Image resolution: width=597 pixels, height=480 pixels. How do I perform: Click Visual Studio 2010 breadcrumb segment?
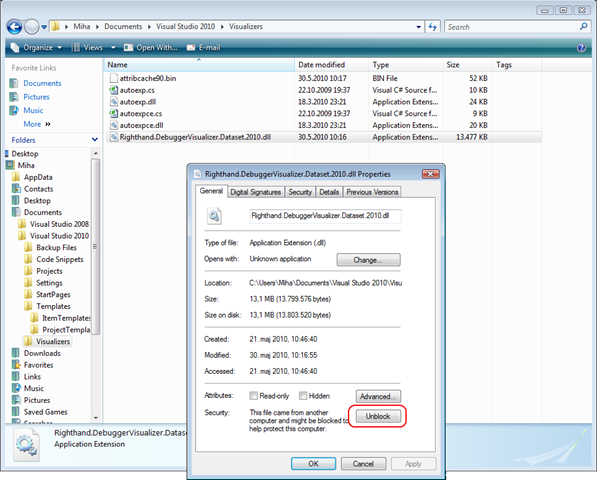(185, 27)
